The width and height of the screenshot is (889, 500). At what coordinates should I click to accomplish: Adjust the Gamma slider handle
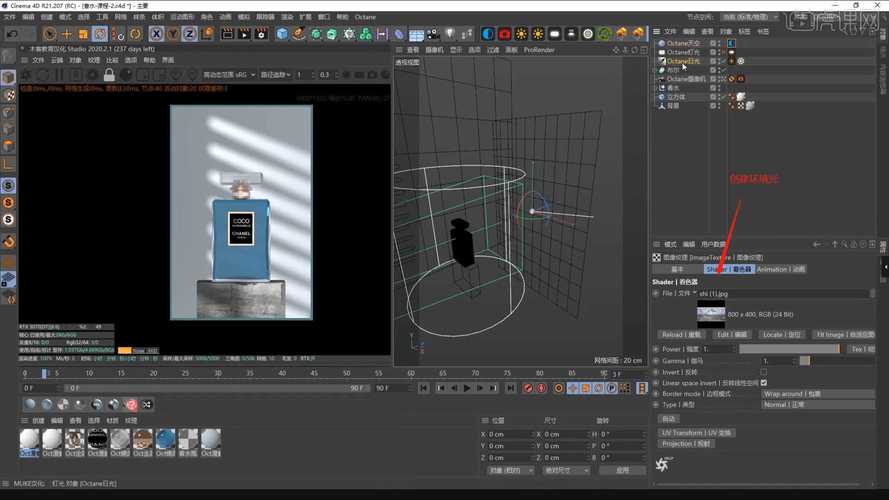point(805,361)
